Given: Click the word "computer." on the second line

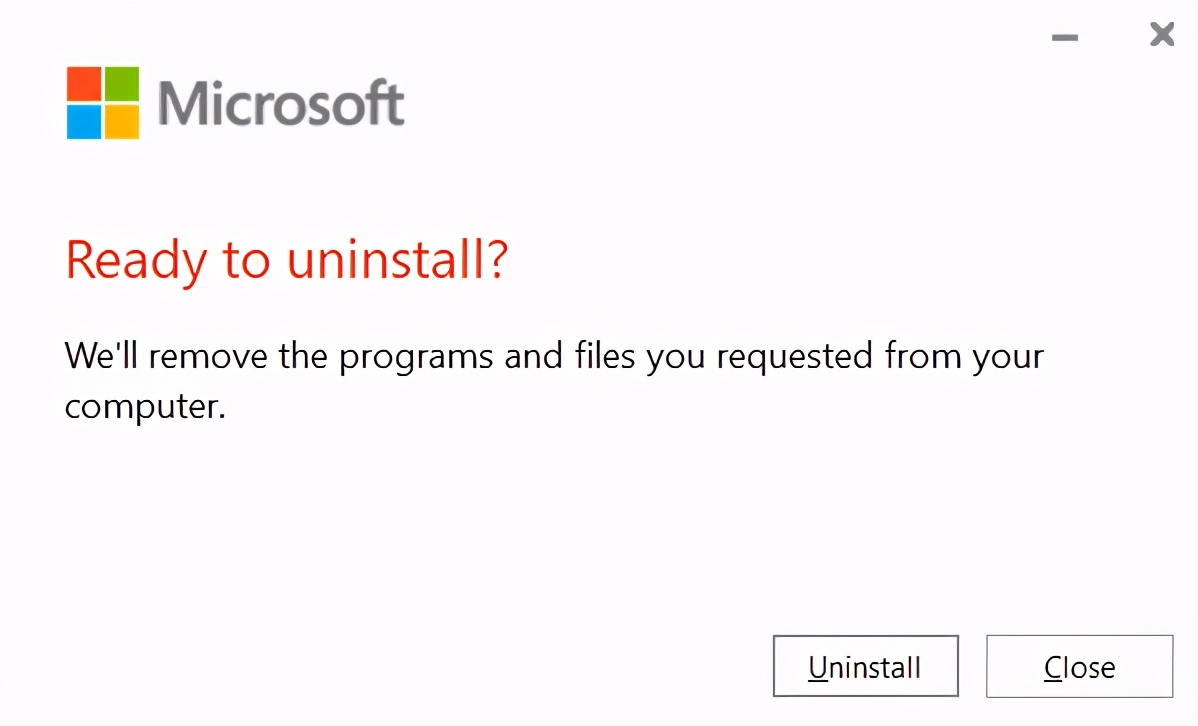Looking at the screenshot, I should (145, 408).
